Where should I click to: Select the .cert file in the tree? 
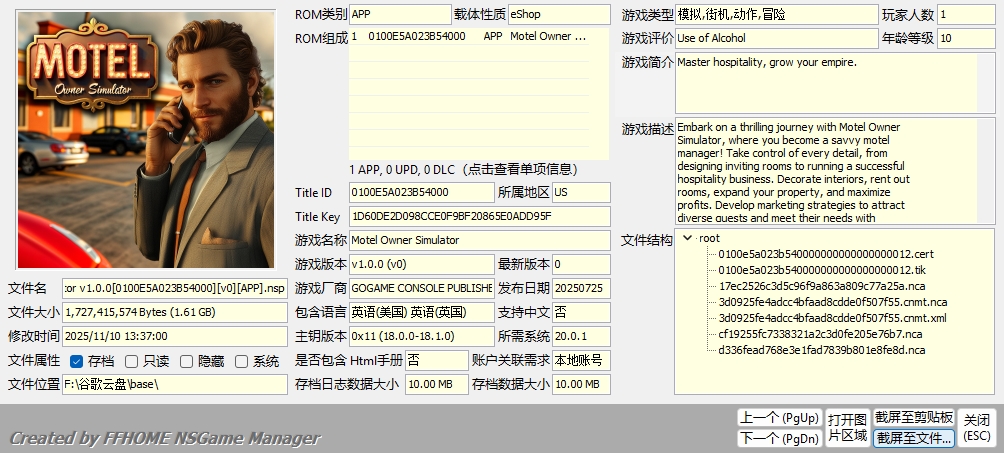[825, 254]
